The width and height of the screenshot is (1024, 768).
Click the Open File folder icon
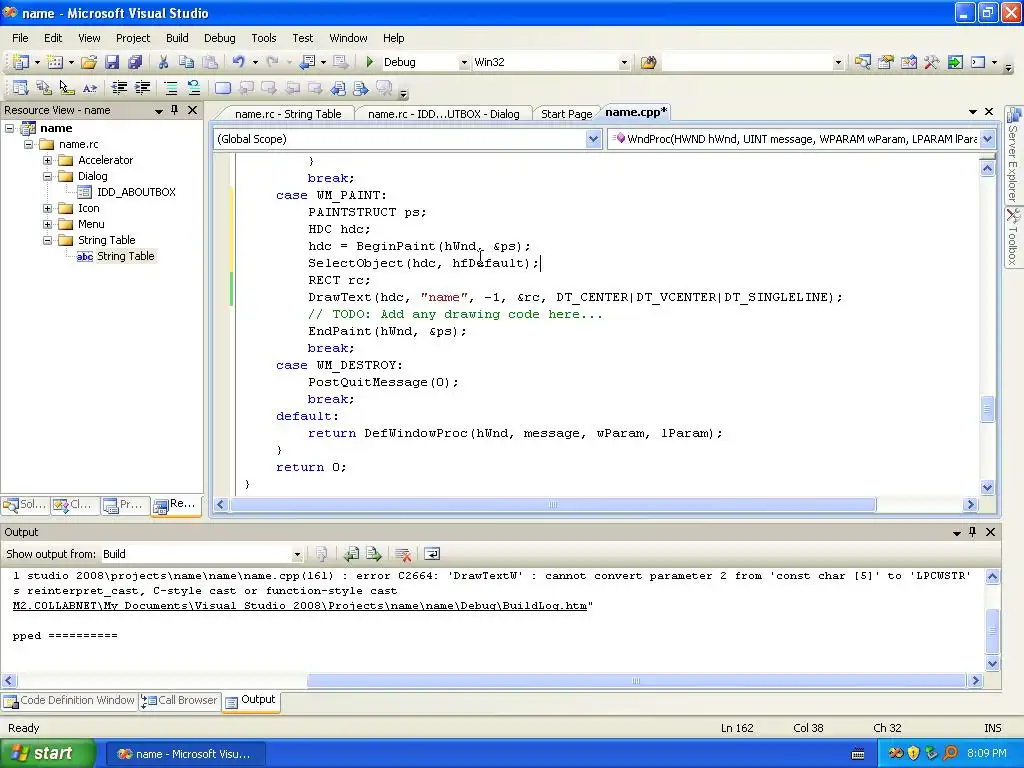89,62
